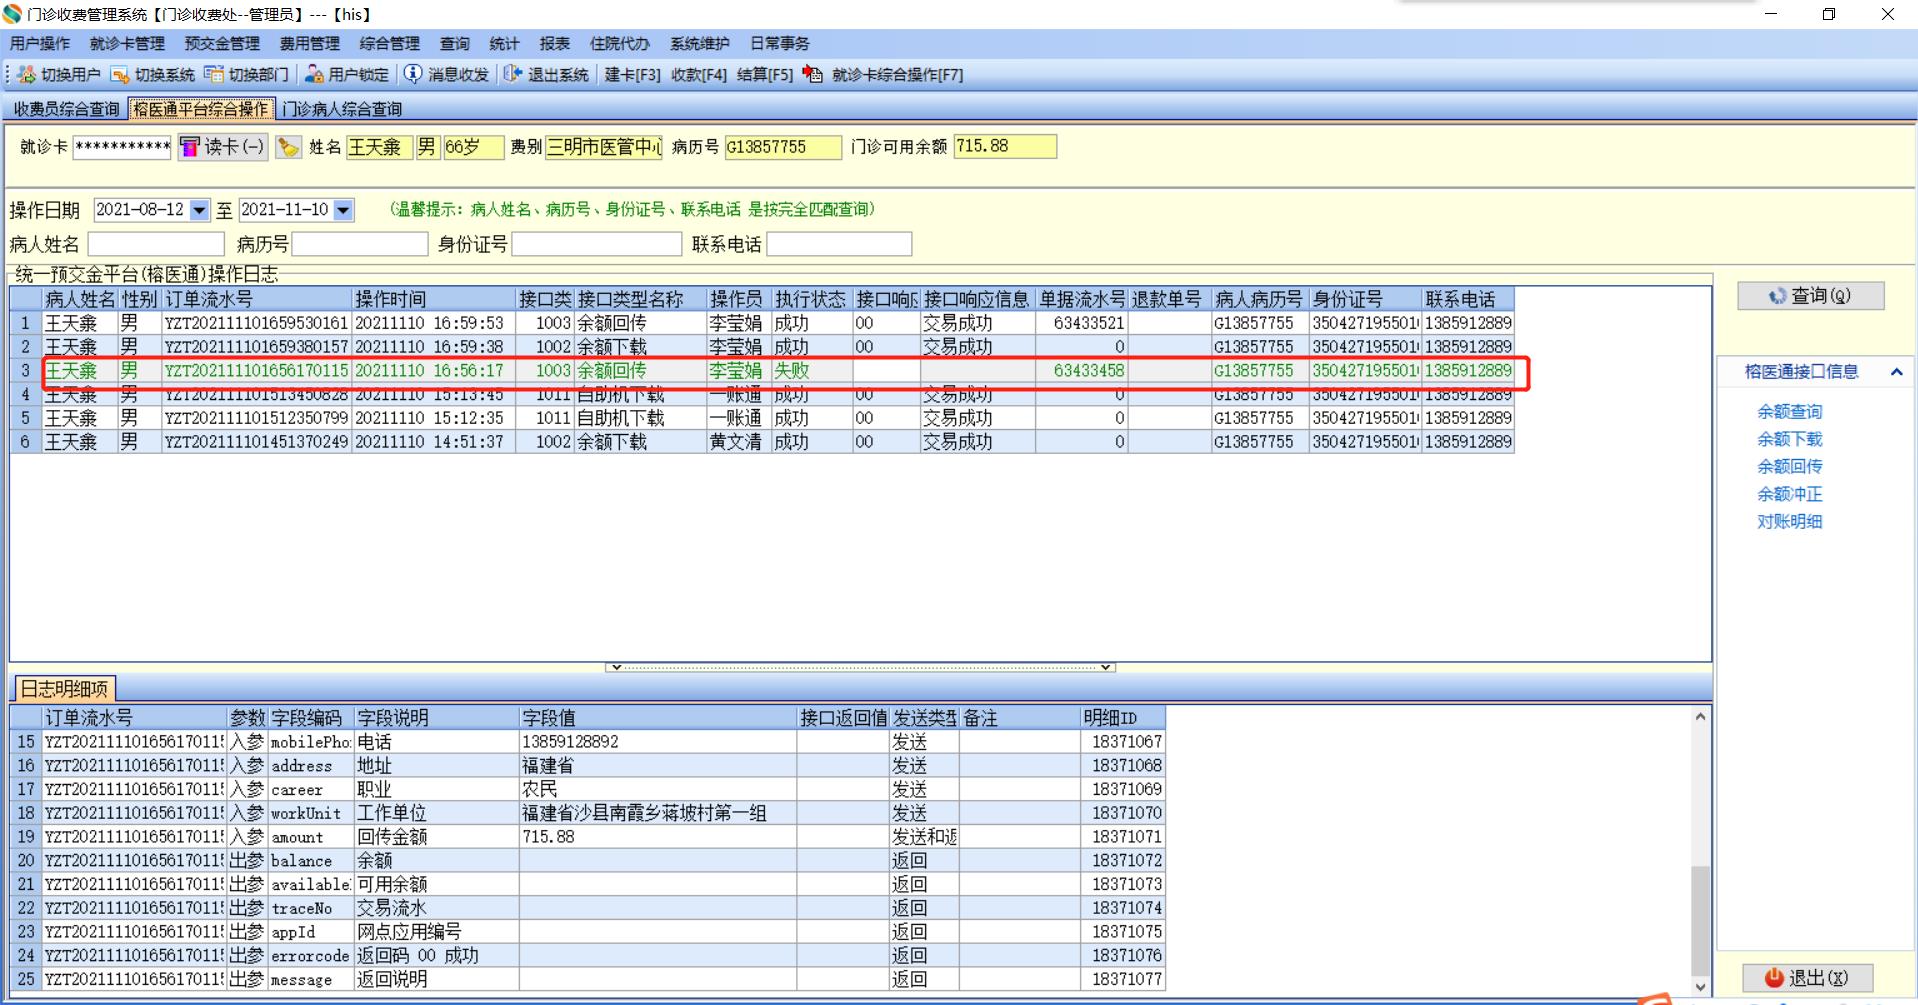Click the broom clear icon beside 读卡
Screen dimensions: 1918x1005
pos(288,148)
